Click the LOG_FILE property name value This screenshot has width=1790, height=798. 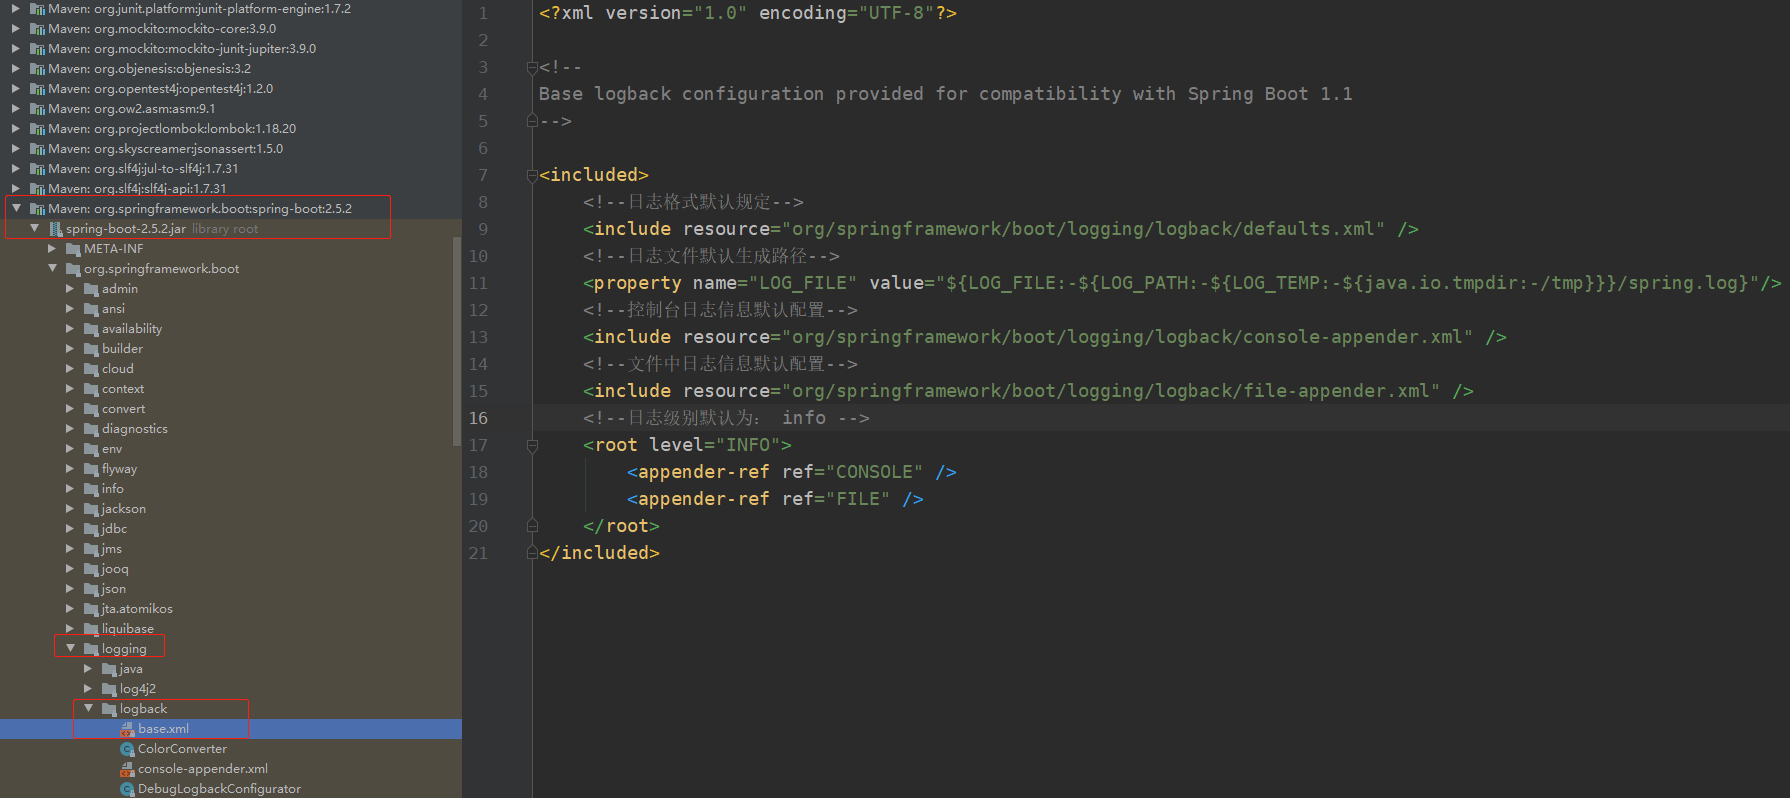[x=803, y=283]
